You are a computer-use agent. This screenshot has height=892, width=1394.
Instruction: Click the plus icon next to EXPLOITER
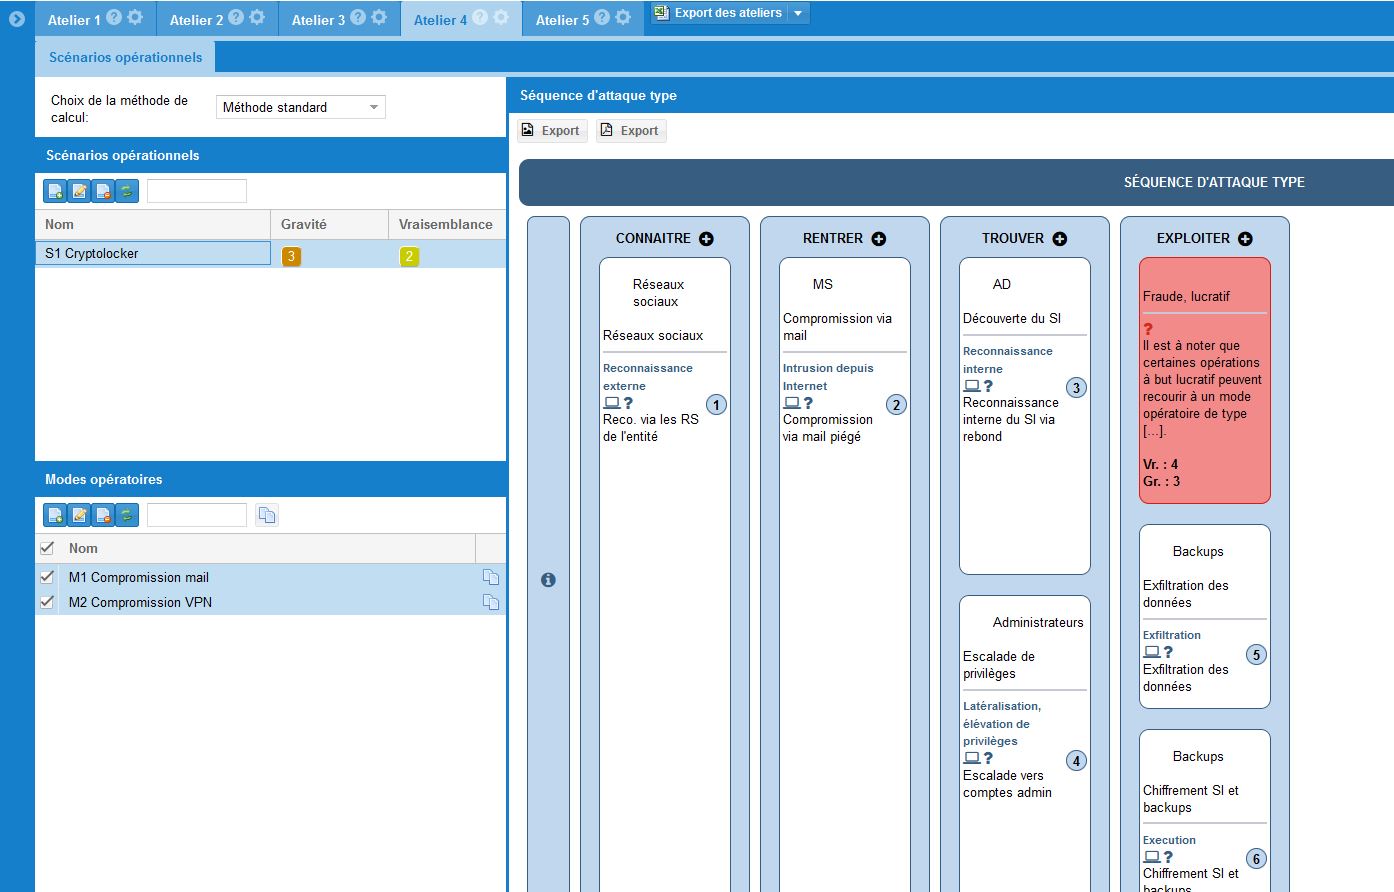1245,239
